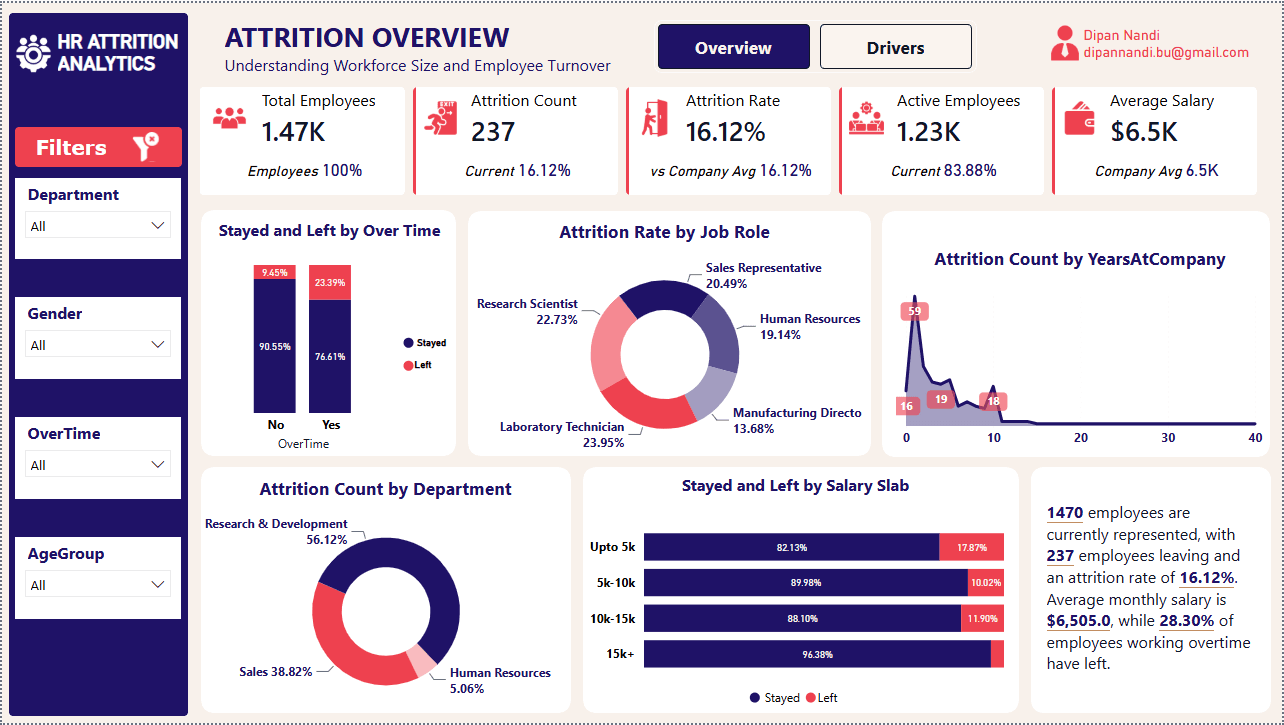The image size is (1284, 725).
Task: Switch to the Overview tab
Action: click(733, 47)
